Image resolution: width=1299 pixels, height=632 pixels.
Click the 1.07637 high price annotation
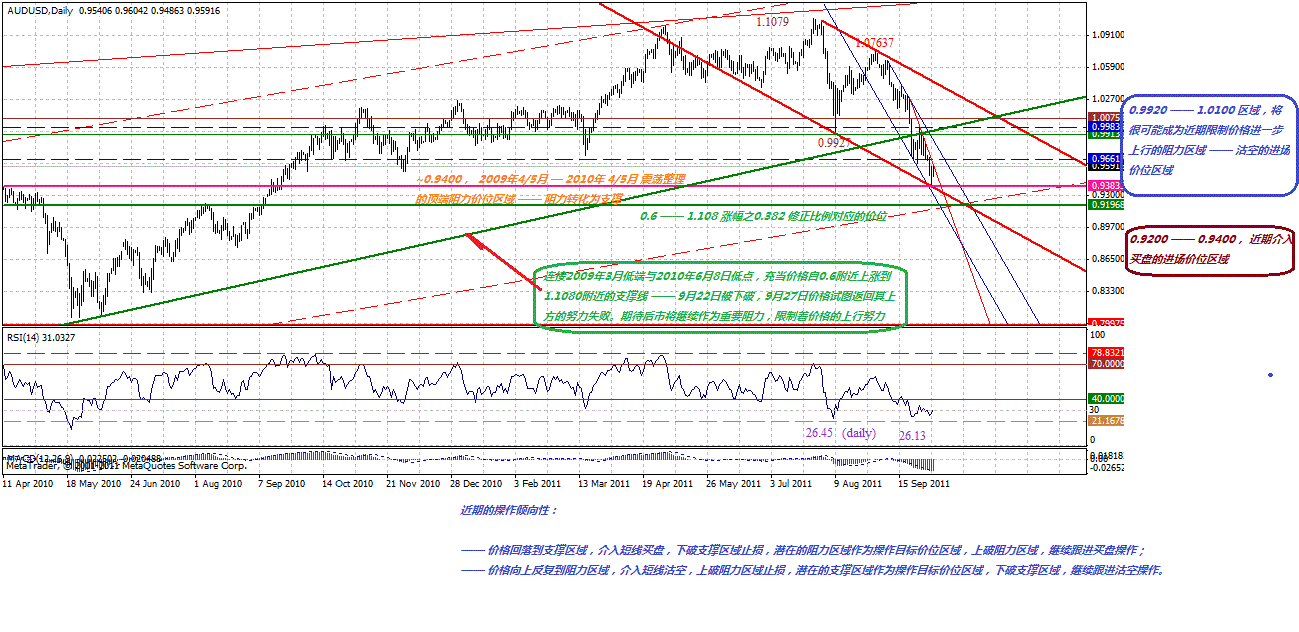point(875,43)
